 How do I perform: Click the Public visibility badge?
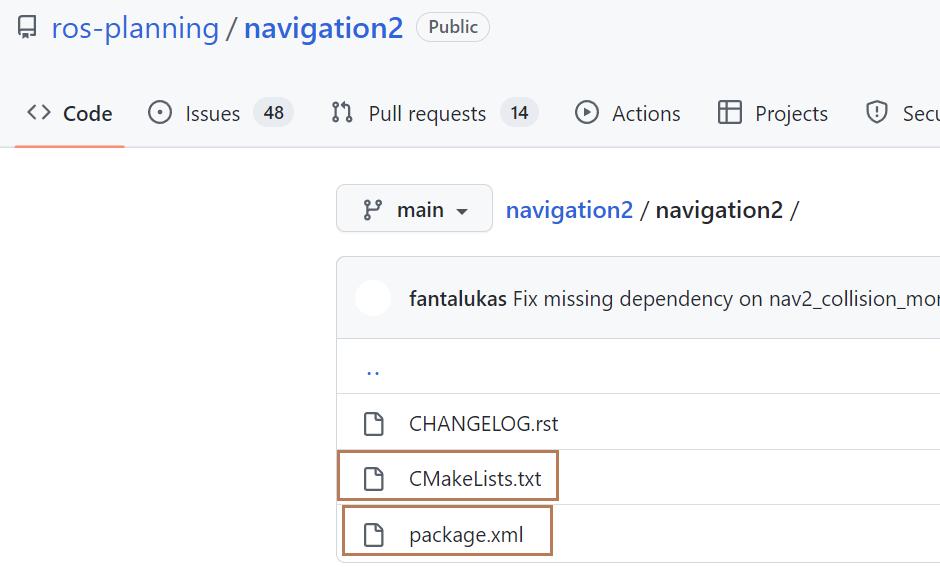tap(453, 27)
